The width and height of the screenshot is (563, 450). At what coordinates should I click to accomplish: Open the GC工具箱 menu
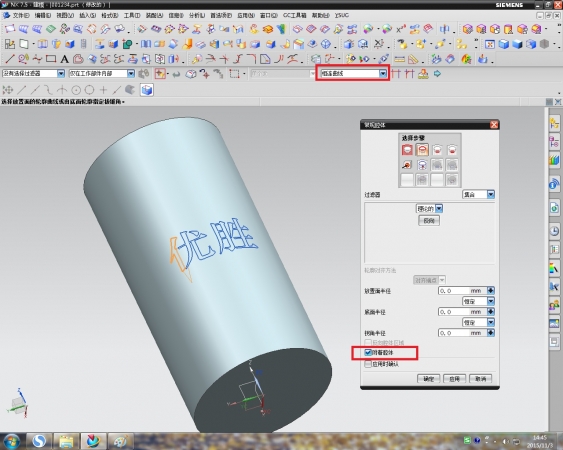(294, 15)
